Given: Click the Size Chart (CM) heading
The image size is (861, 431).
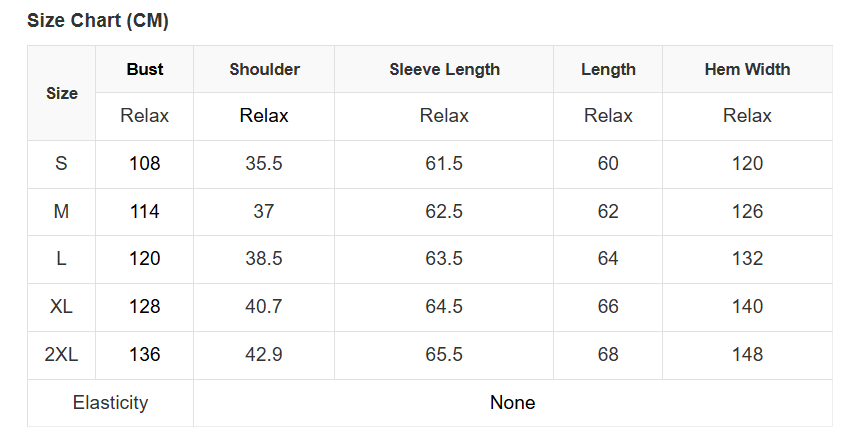Looking at the screenshot, I should click(x=97, y=21).
